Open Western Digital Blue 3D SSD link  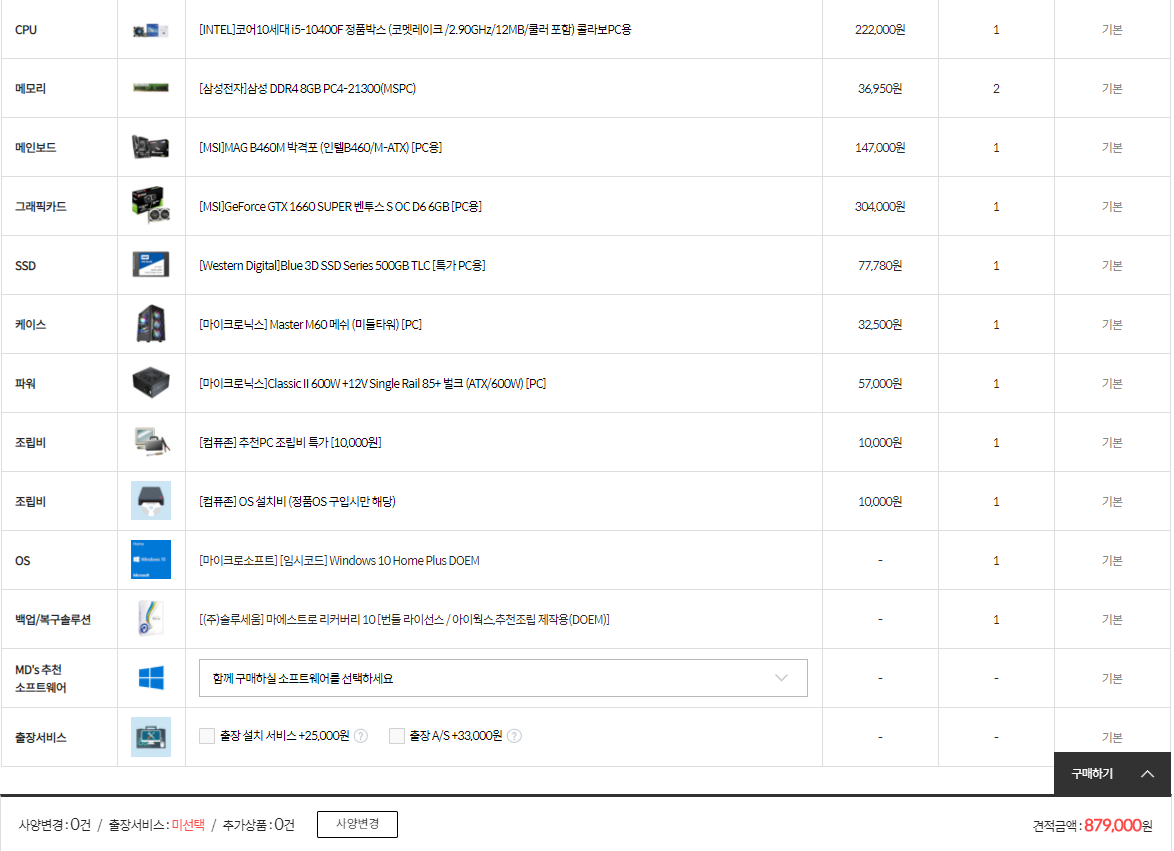[x=342, y=266]
